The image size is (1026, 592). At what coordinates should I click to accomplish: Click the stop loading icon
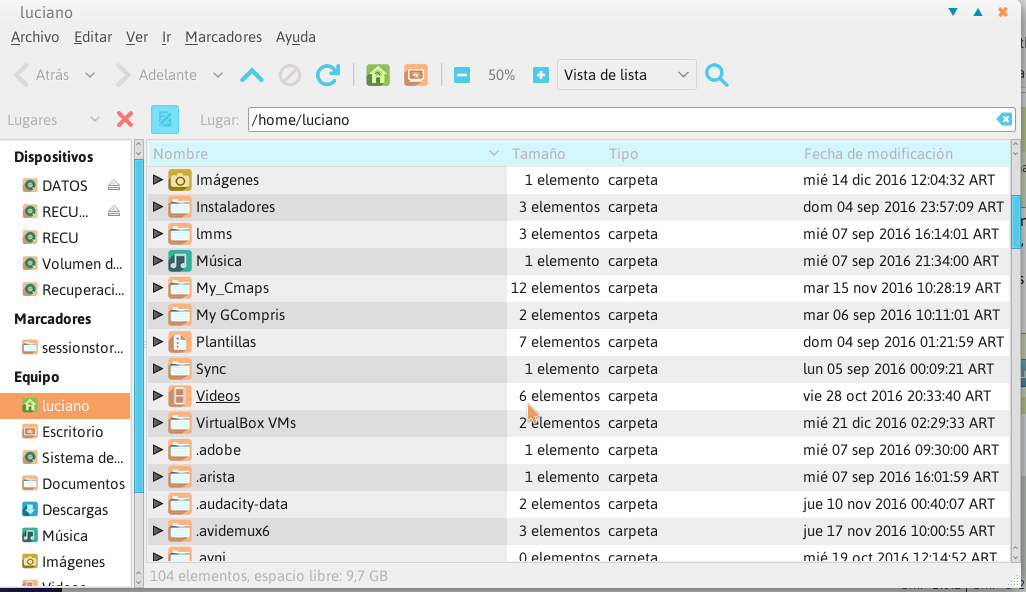pyautogui.click(x=290, y=75)
